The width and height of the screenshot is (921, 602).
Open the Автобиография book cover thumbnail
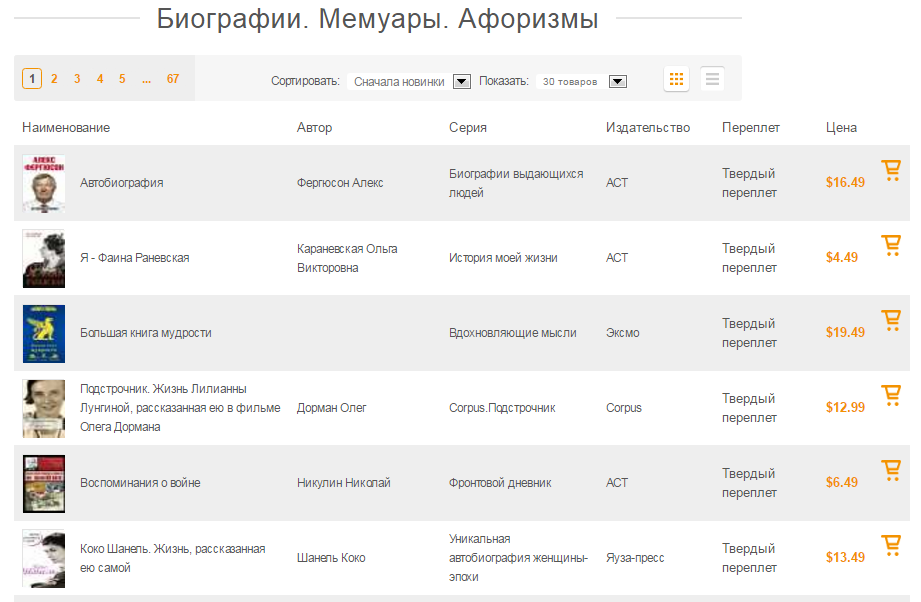coord(44,183)
